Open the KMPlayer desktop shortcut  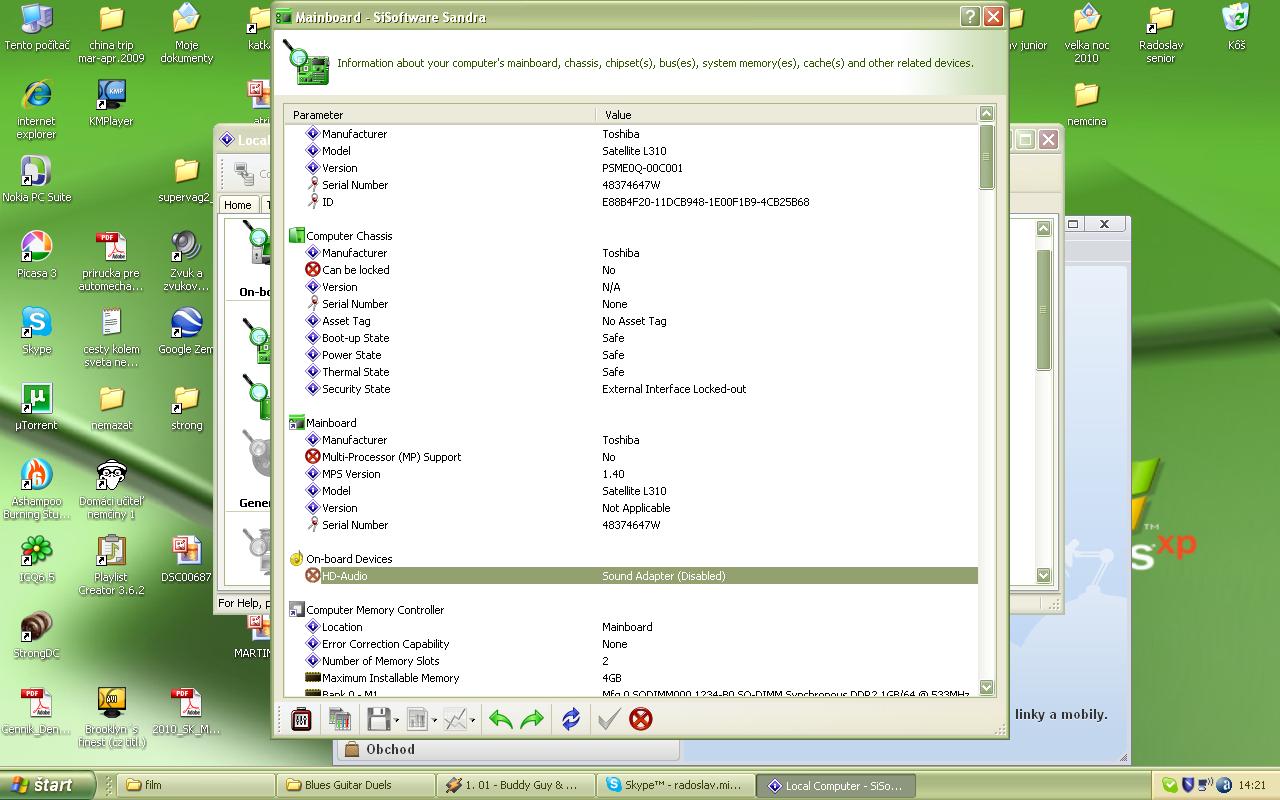tap(111, 104)
